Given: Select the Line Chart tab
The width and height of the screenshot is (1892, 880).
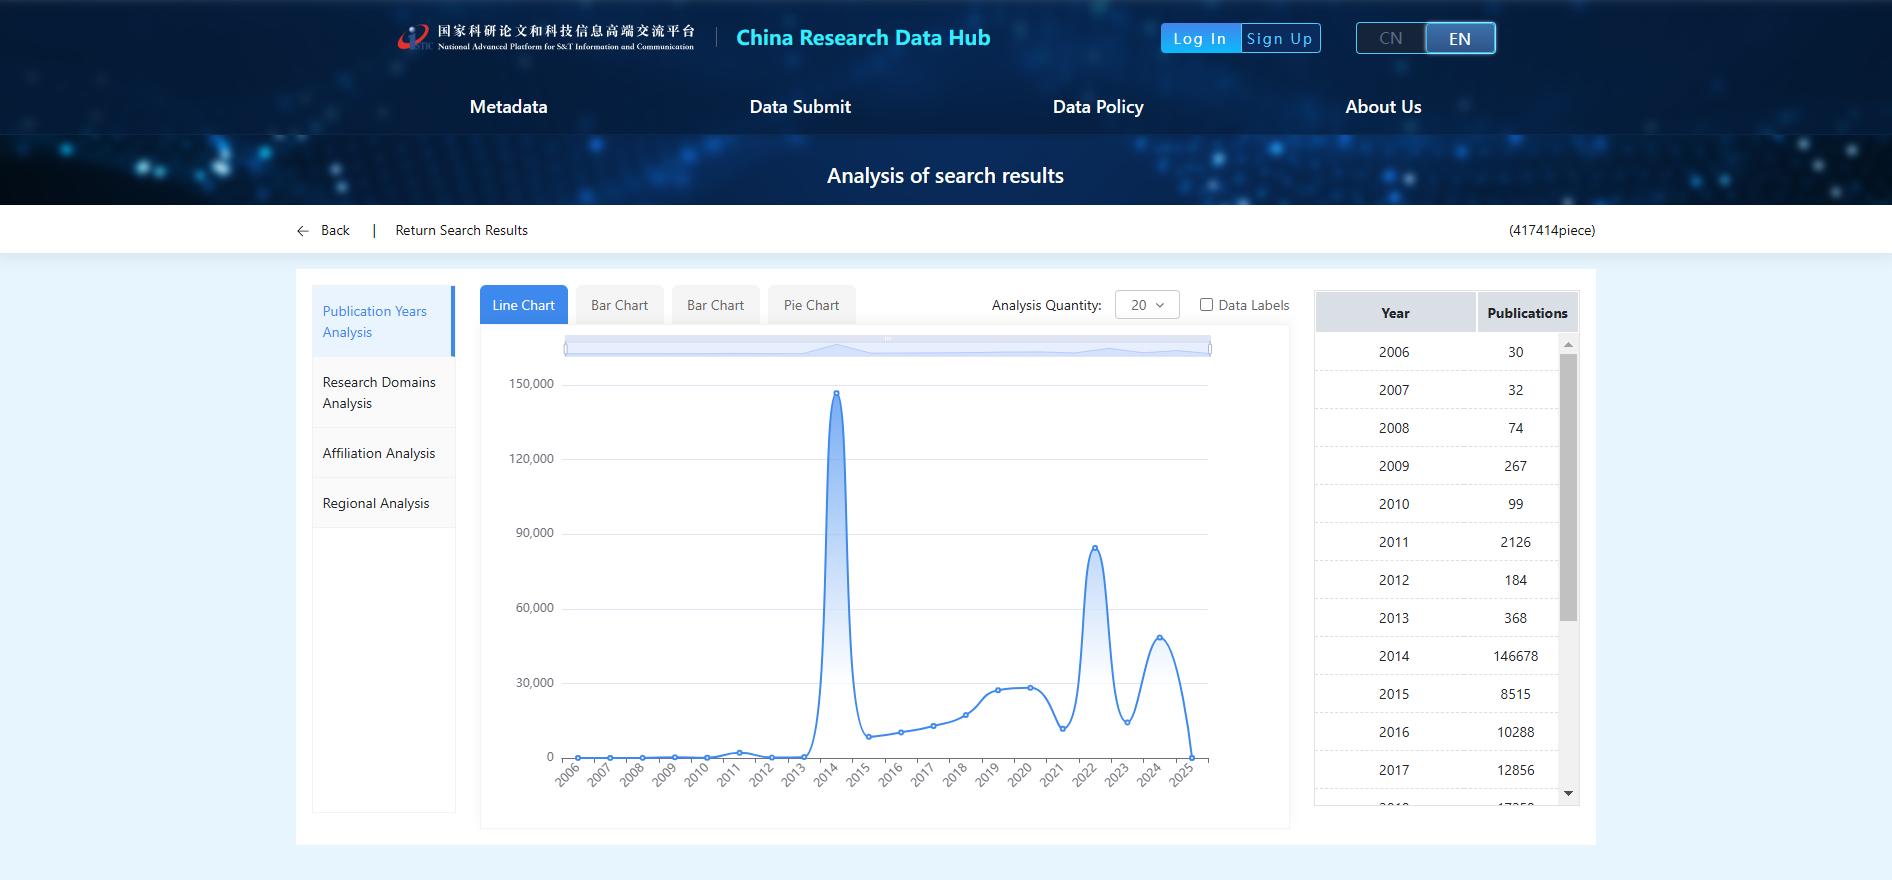Looking at the screenshot, I should tap(523, 305).
